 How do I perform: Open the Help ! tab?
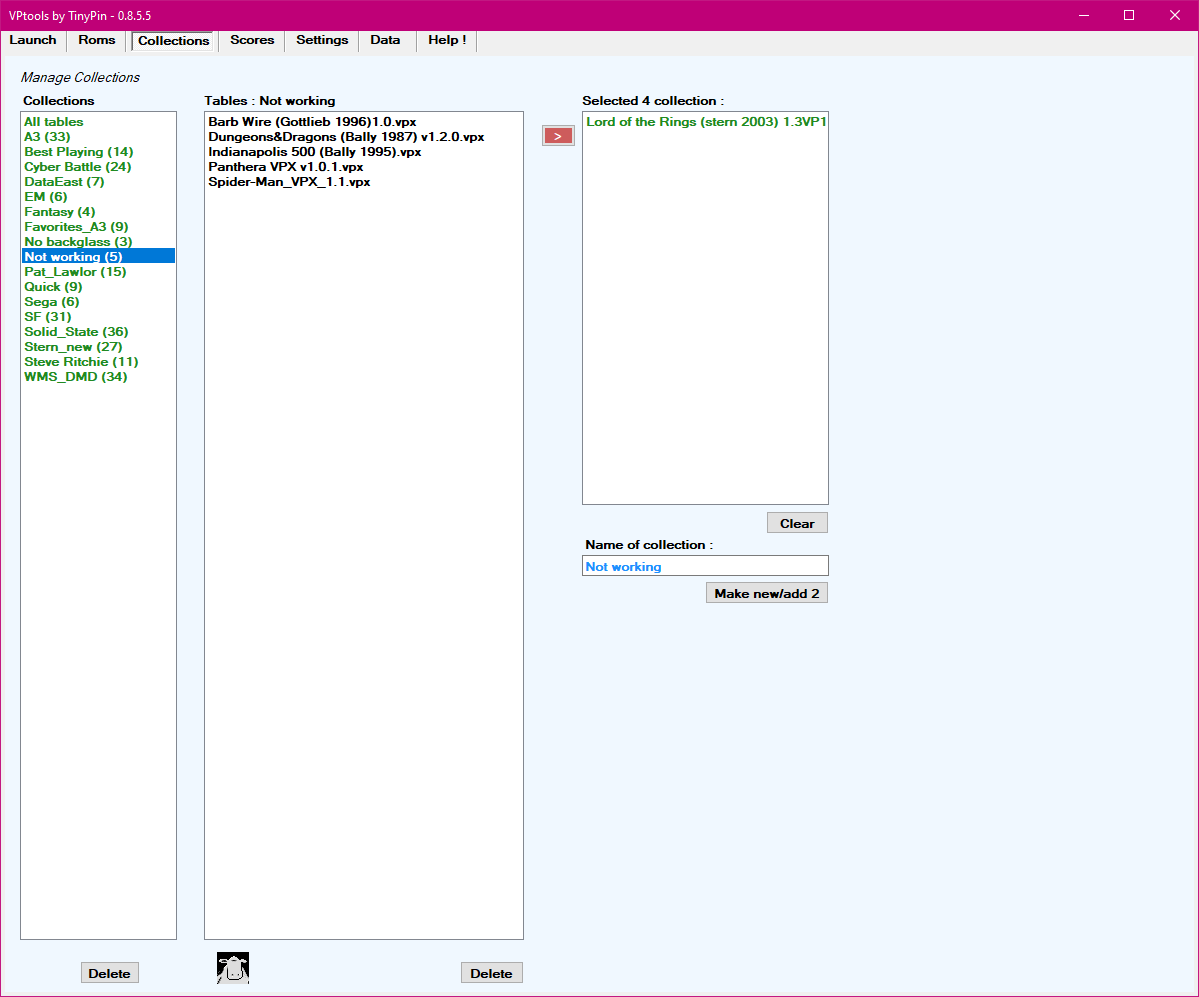[x=447, y=41]
